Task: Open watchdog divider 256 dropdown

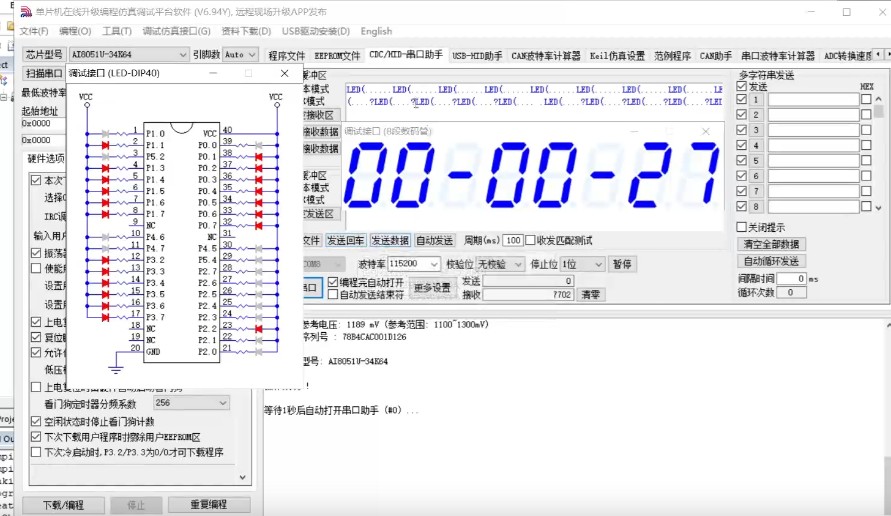Action: (x=191, y=403)
